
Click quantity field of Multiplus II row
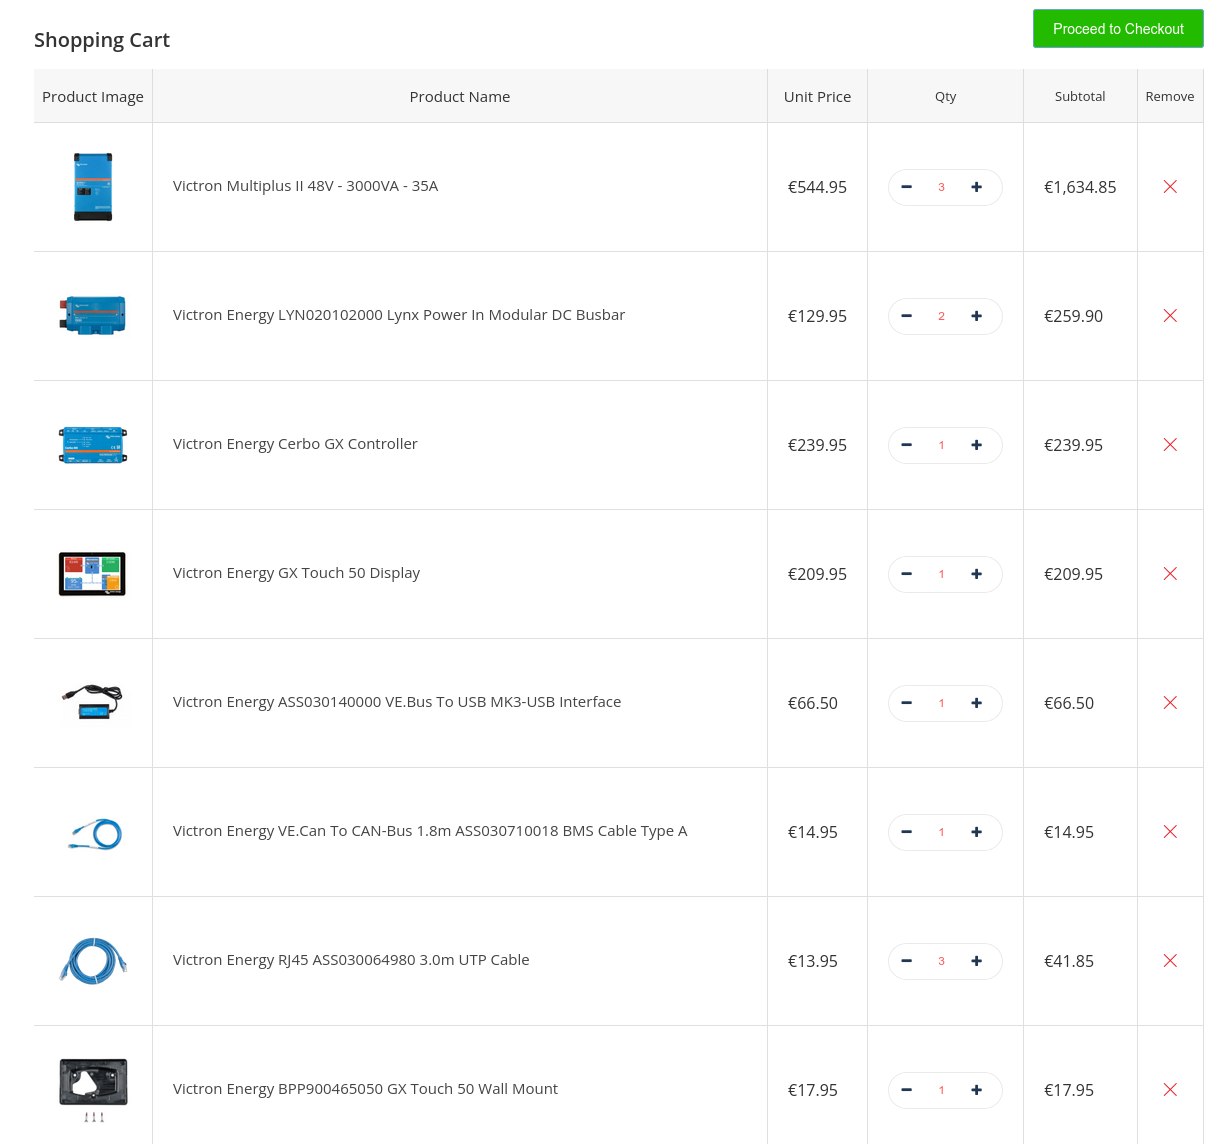click(941, 187)
